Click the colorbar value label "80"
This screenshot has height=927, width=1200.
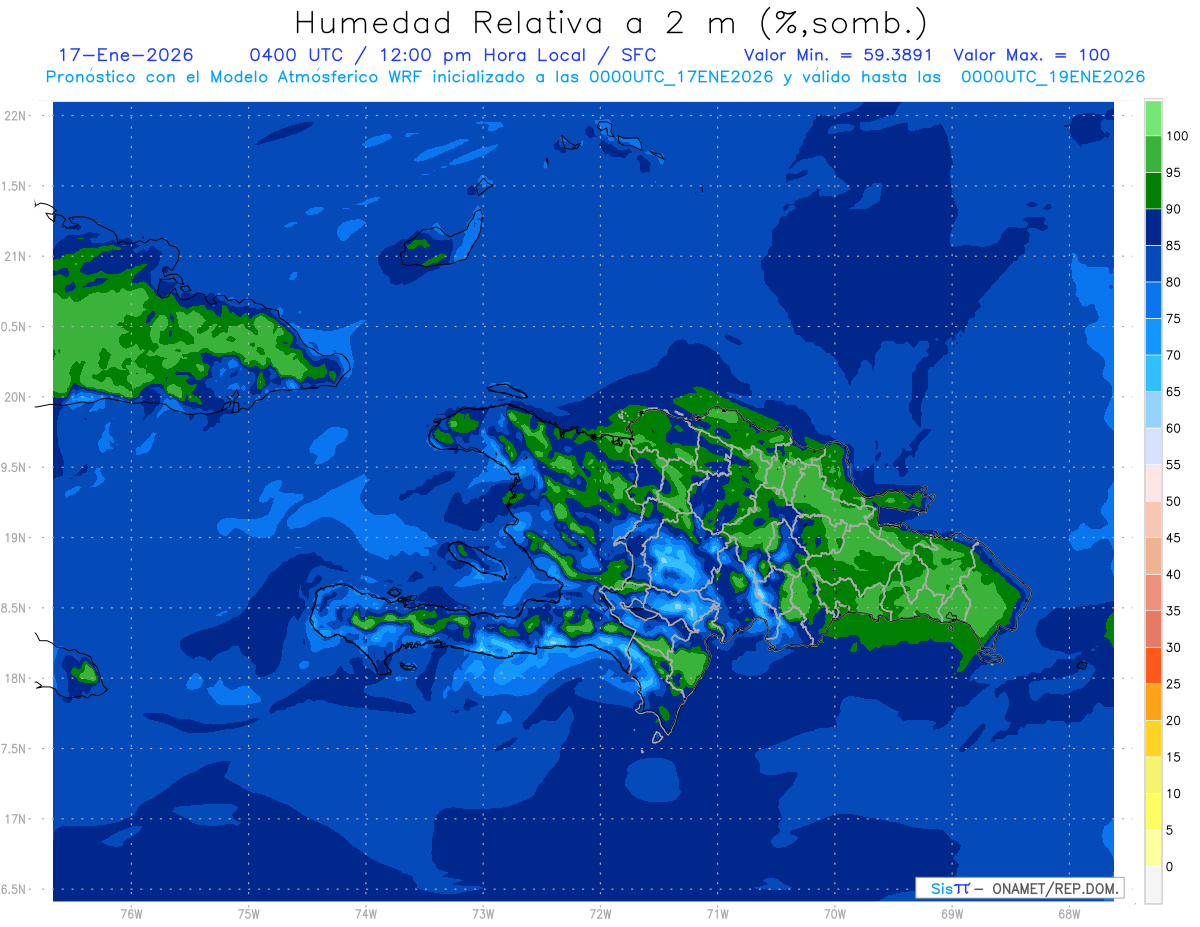(1173, 282)
